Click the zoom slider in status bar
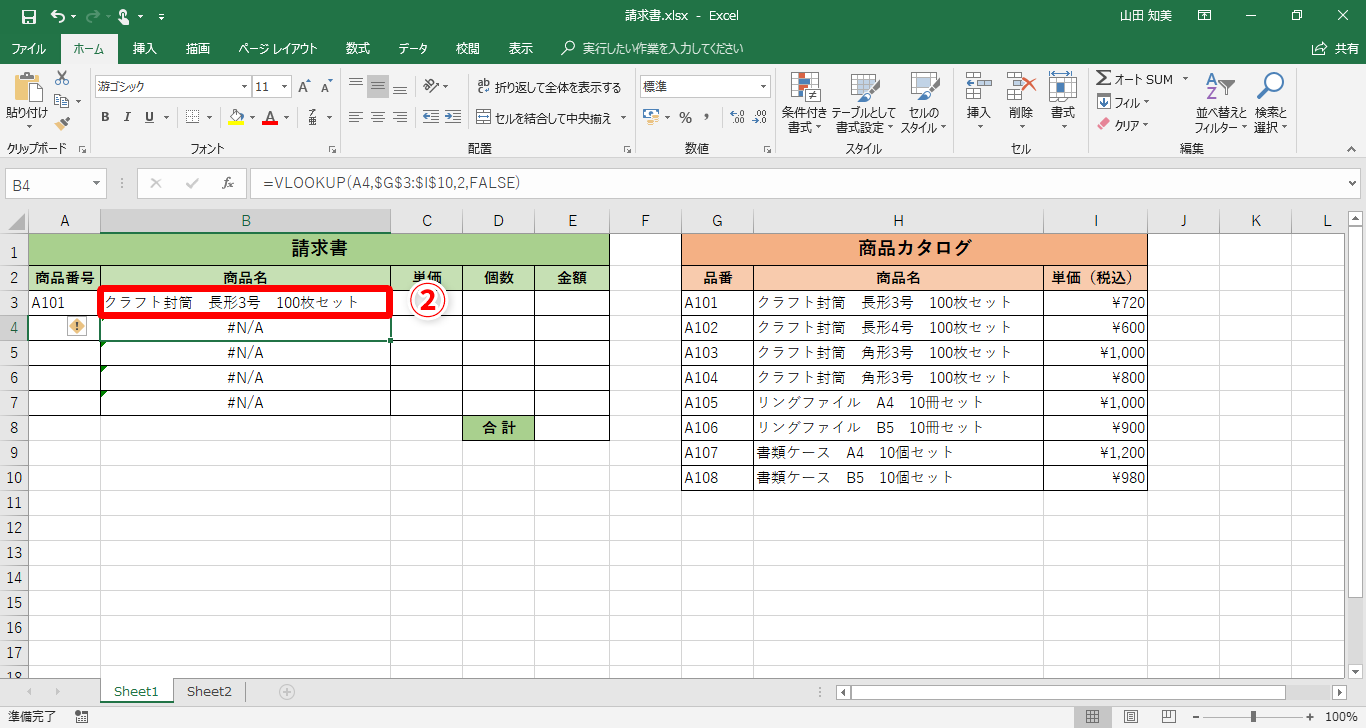Viewport: 1366px width, 728px height. [1253, 716]
